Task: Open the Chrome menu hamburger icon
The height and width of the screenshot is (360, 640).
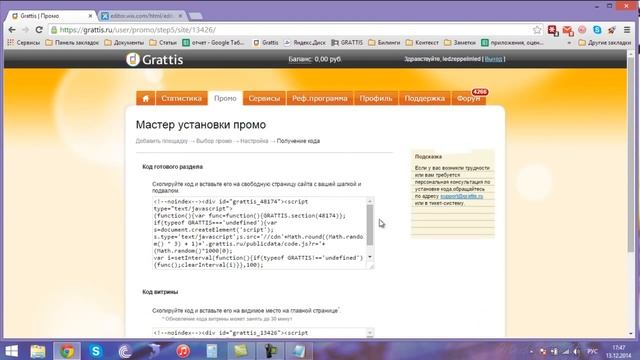Action: pos(627,30)
